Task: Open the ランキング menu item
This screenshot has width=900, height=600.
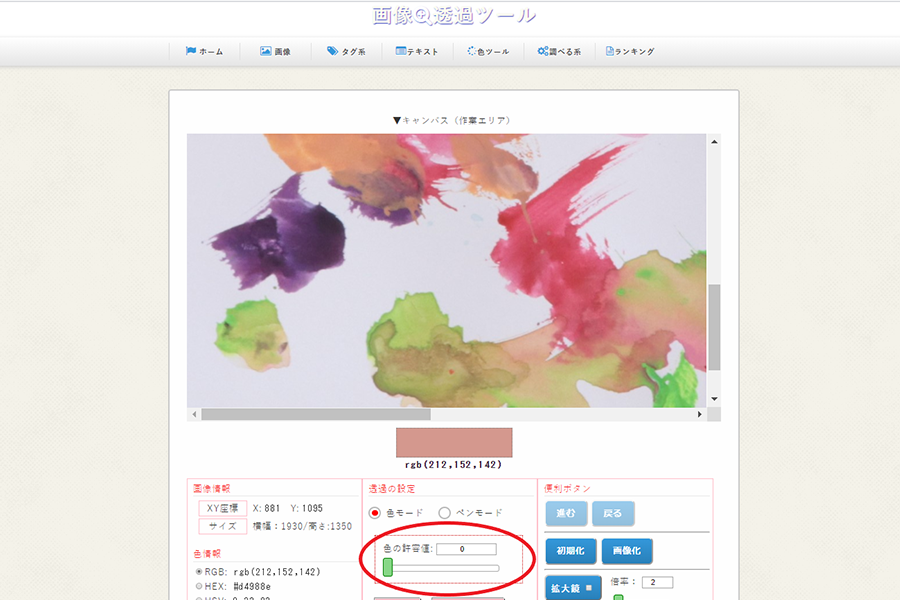Action: tap(630, 51)
